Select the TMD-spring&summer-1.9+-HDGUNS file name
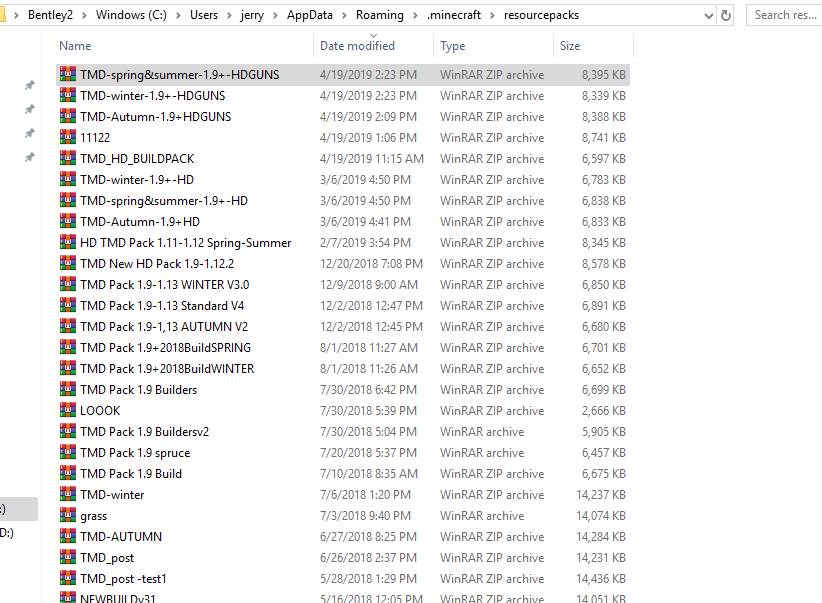The width and height of the screenshot is (822, 603). (180, 75)
